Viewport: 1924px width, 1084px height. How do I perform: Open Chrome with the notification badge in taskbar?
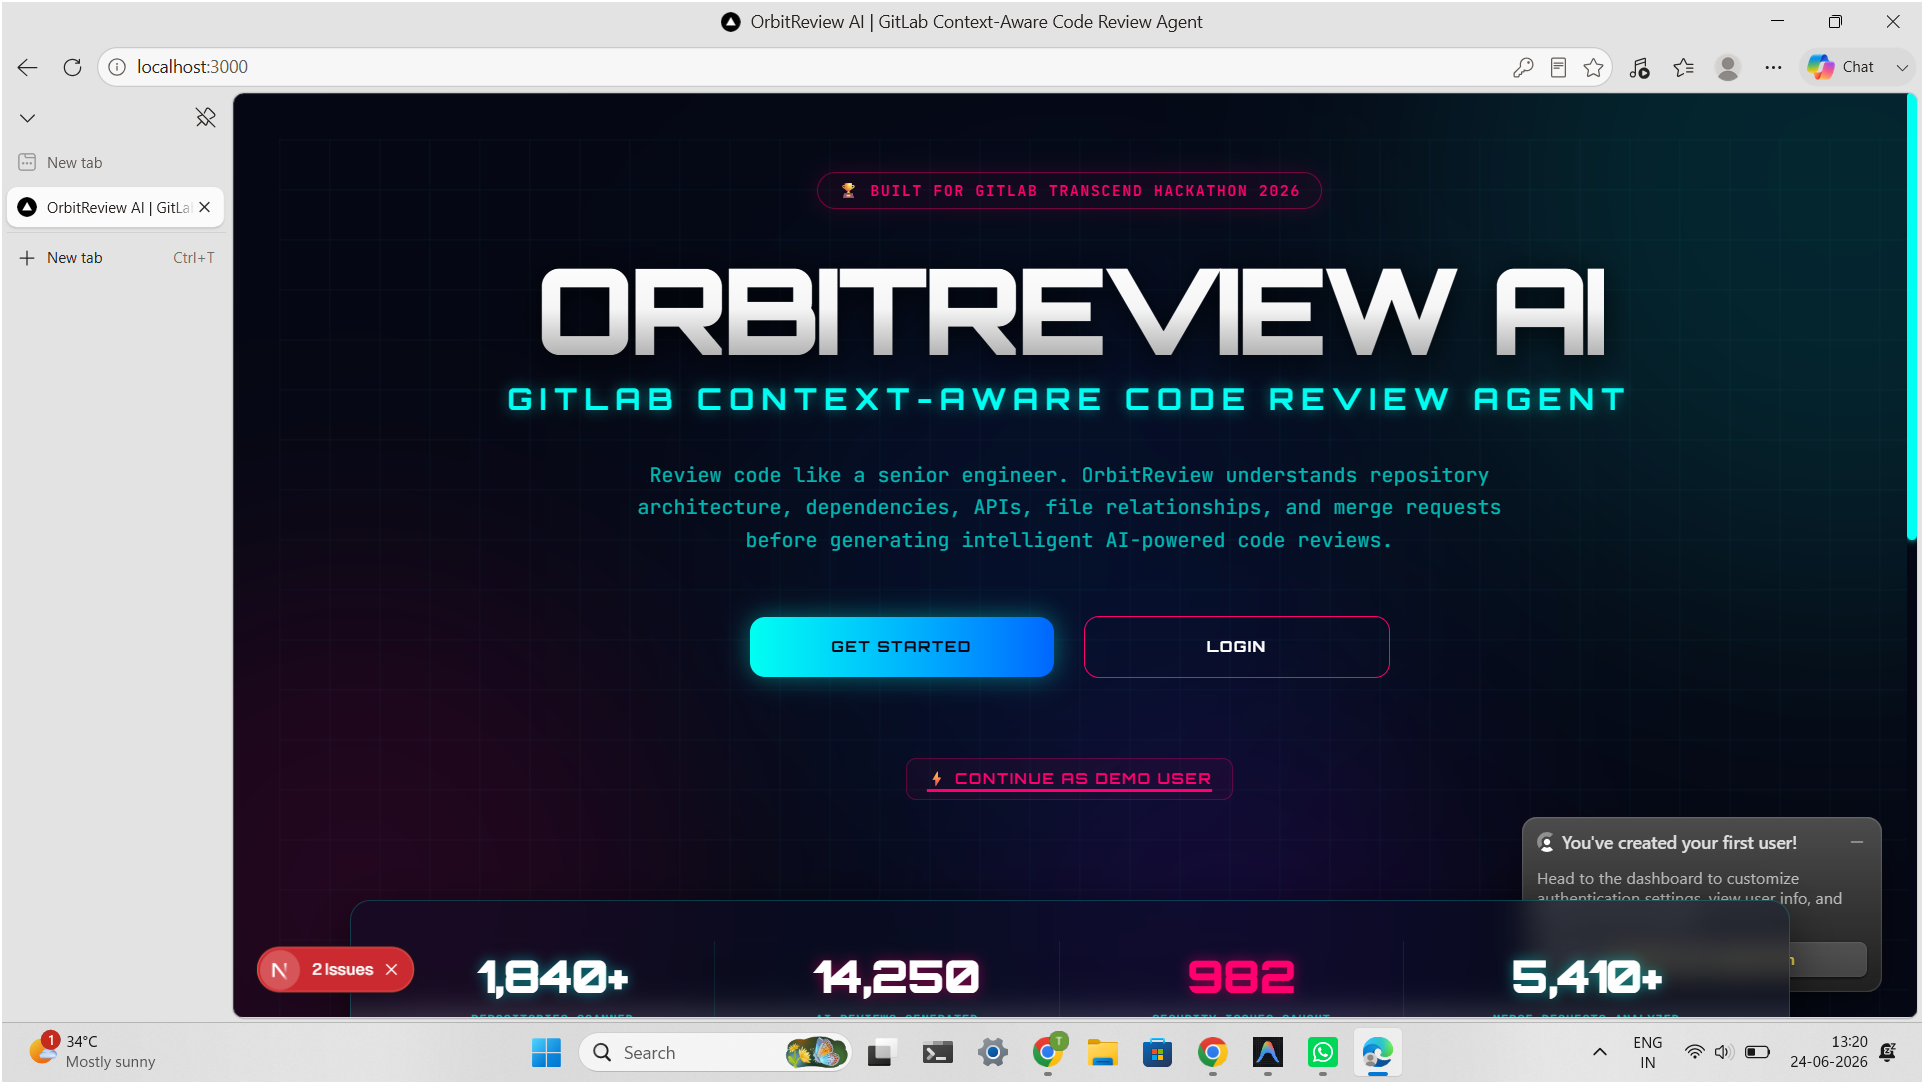coord(1048,1052)
